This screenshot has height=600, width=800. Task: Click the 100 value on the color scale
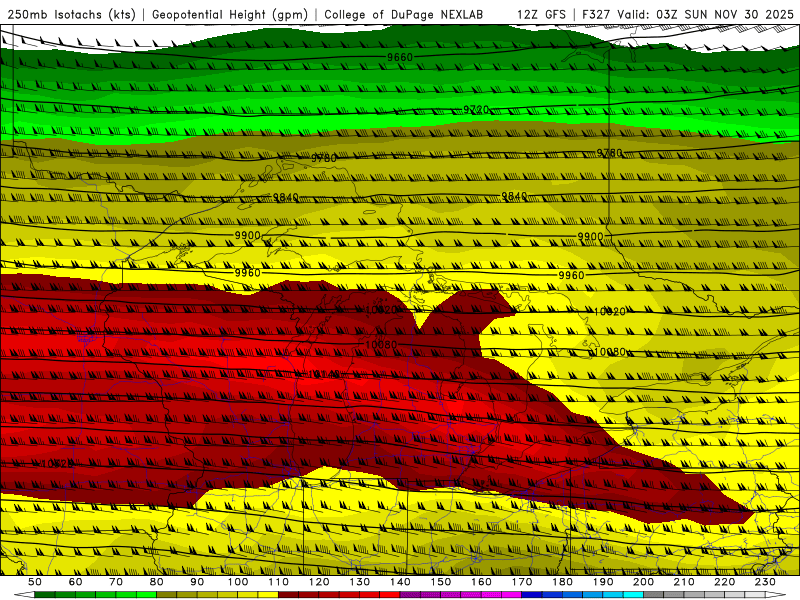click(x=238, y=582)
